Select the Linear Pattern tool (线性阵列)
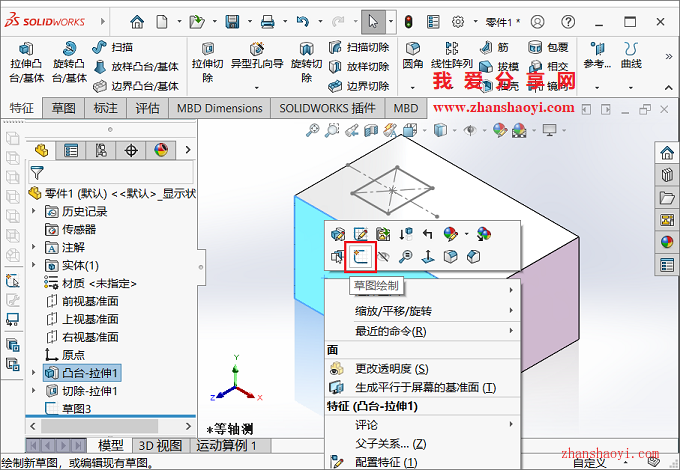 point(451,56)
